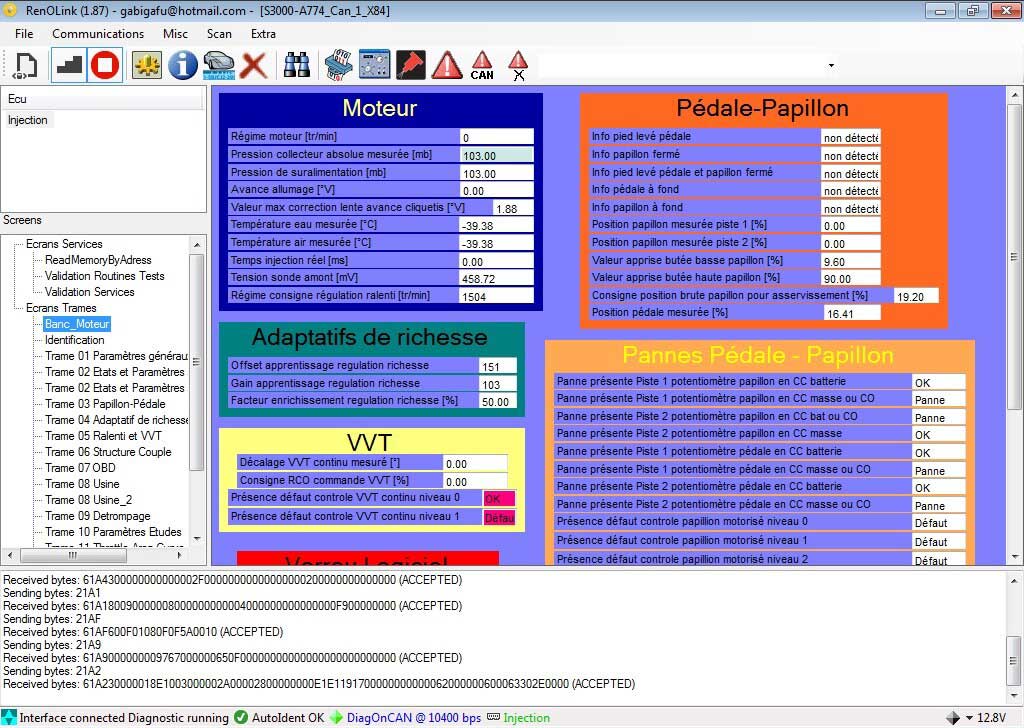Open the Communications menu

[x=98, y=34]
